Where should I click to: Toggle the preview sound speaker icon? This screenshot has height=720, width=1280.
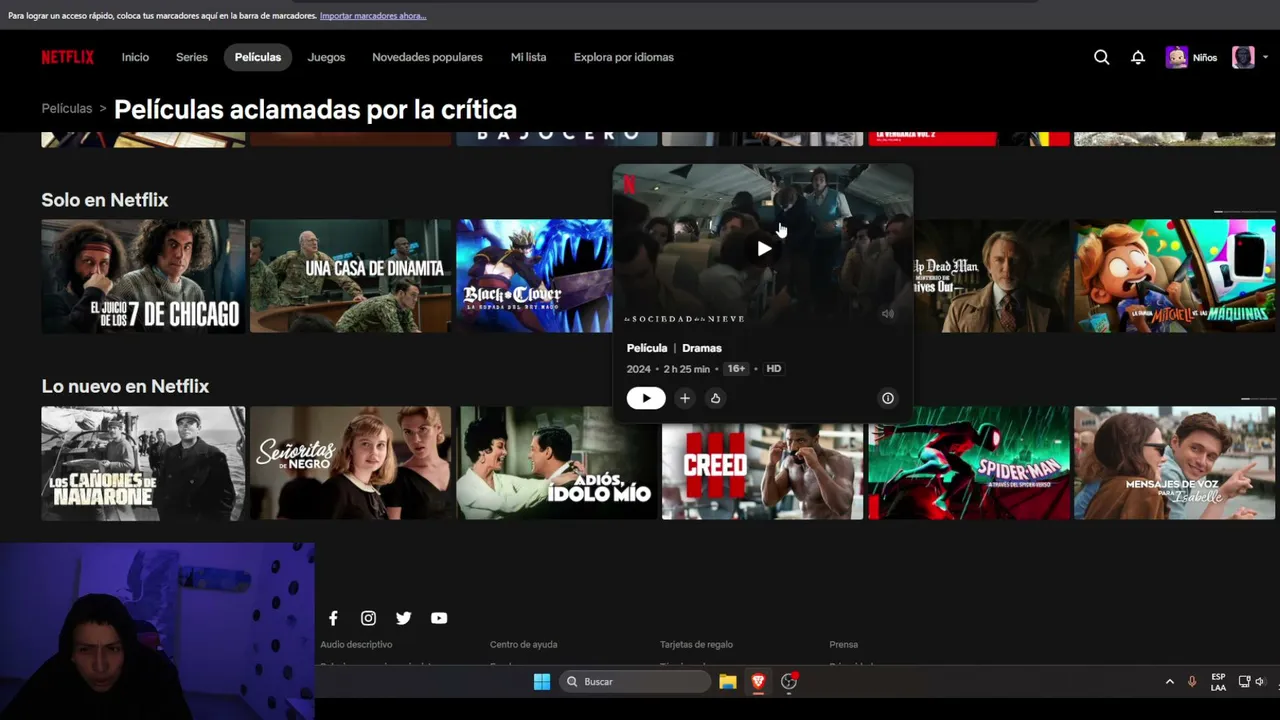(x=887, y=314)
